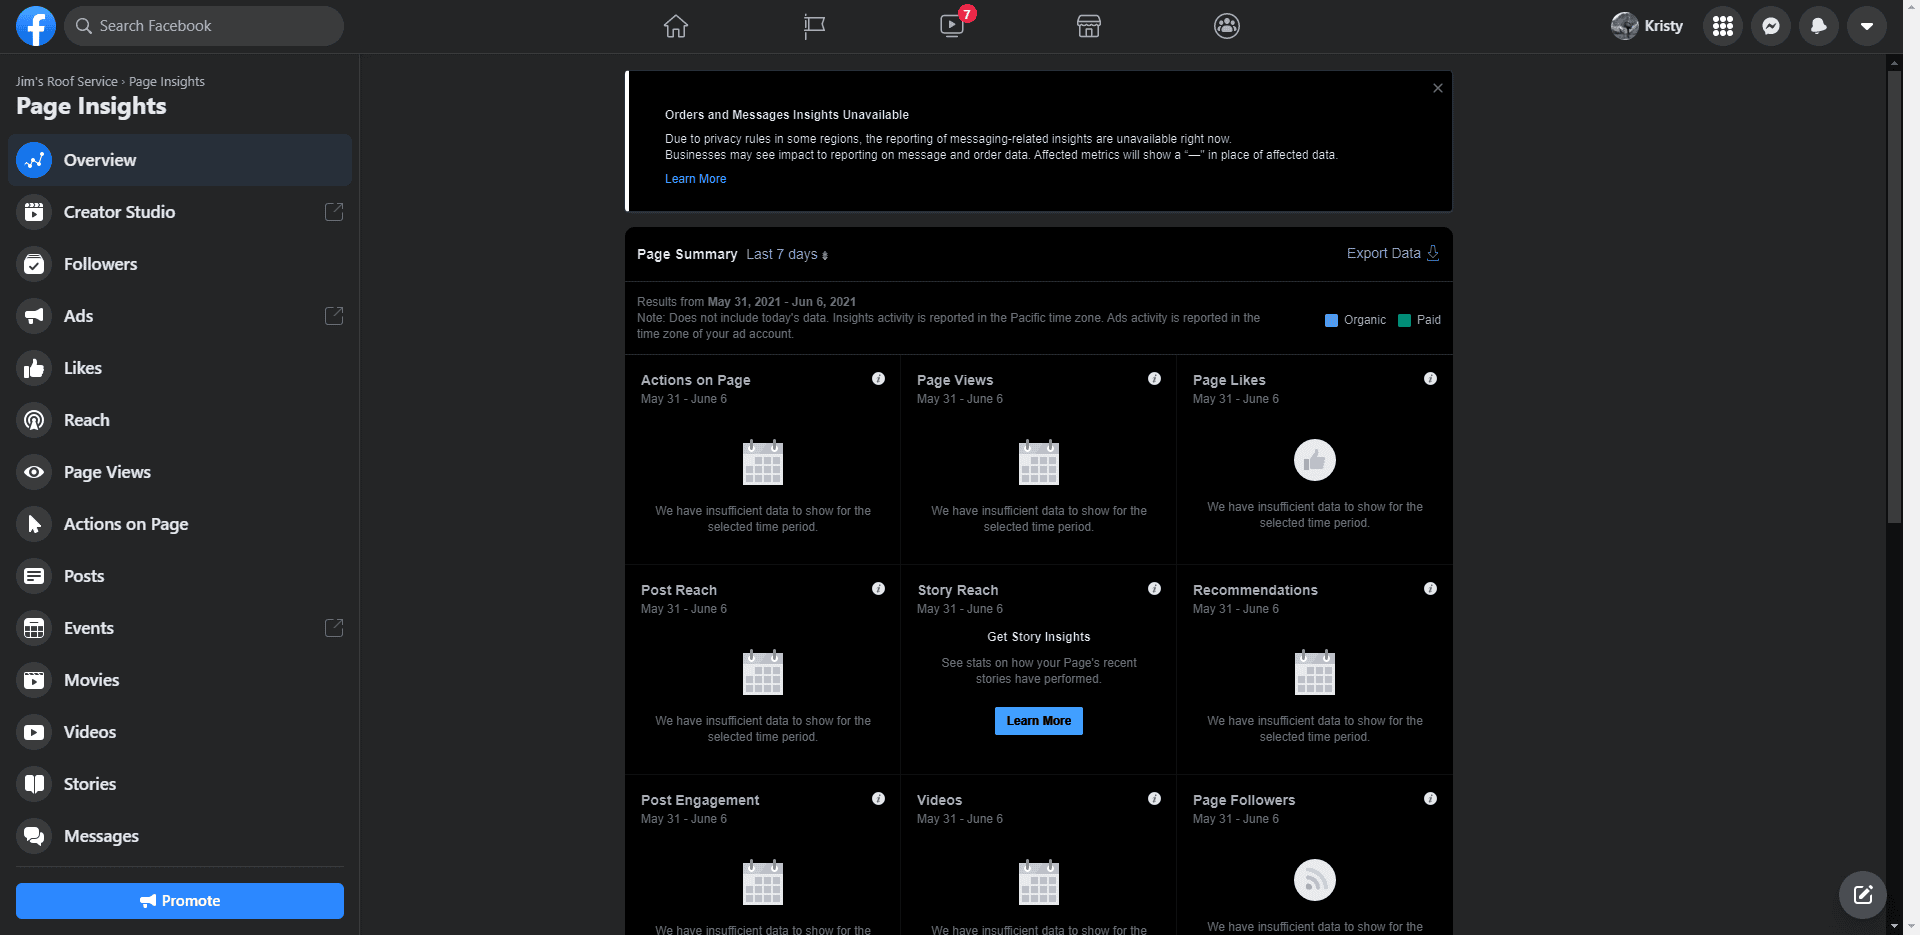Click the info icon on Page Likes card

[1430, 379]
